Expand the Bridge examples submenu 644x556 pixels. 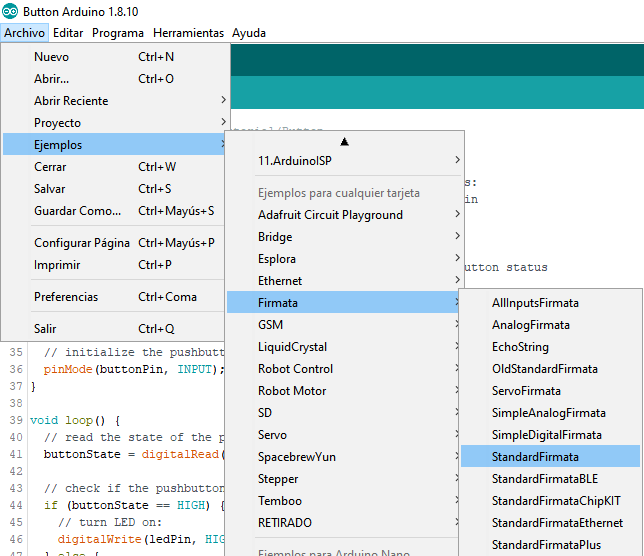click(x=344, y=237)
